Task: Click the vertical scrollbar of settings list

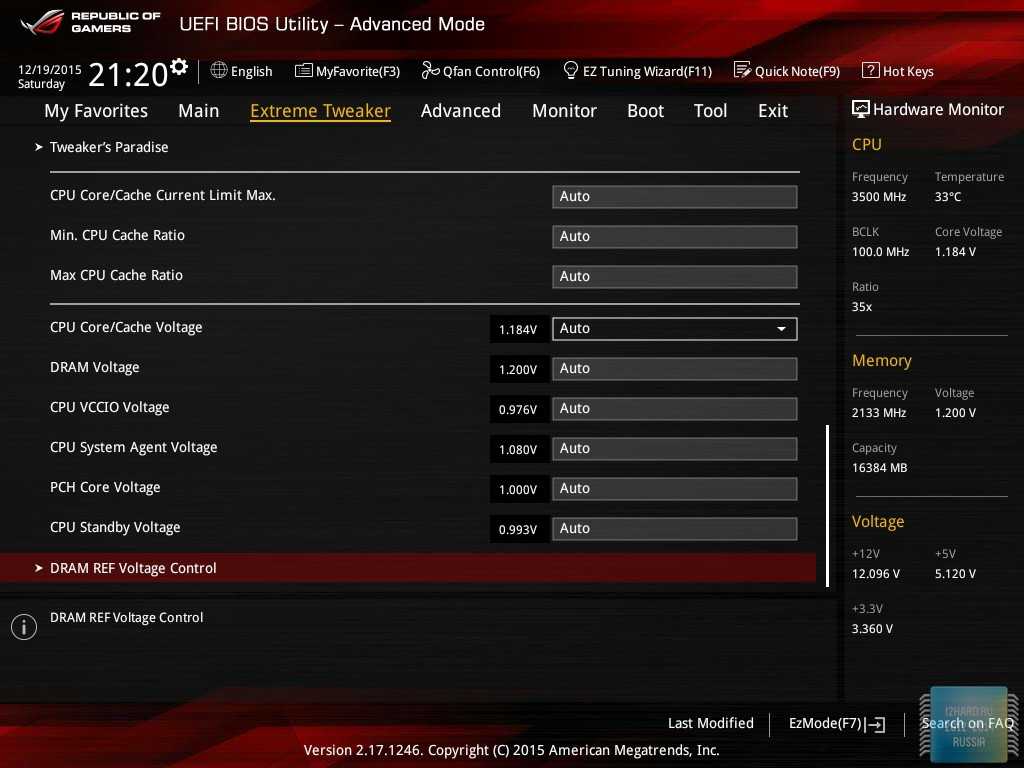Action: pos(827,505)
